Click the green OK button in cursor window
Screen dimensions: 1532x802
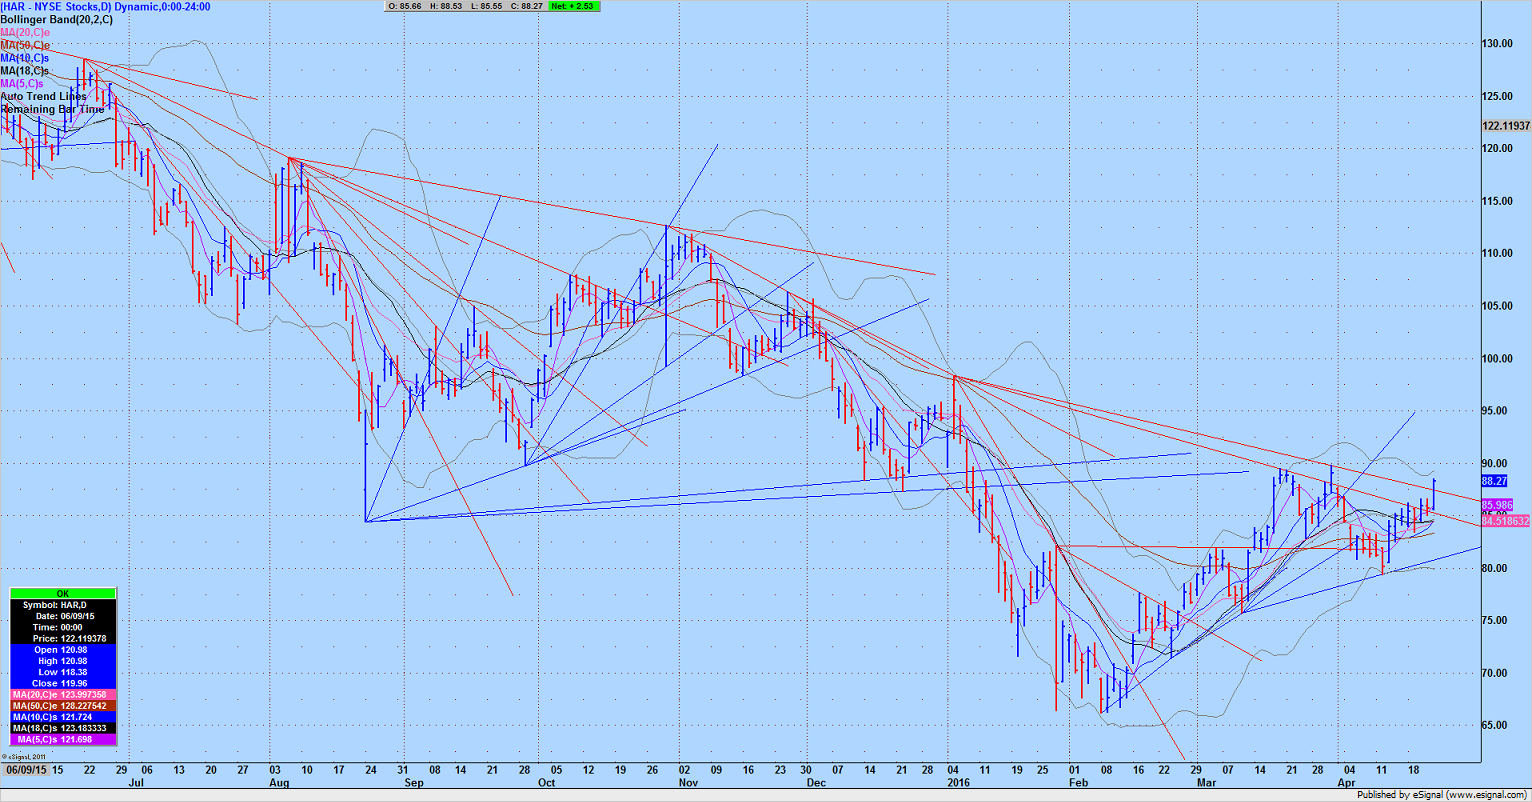(63, 594)
